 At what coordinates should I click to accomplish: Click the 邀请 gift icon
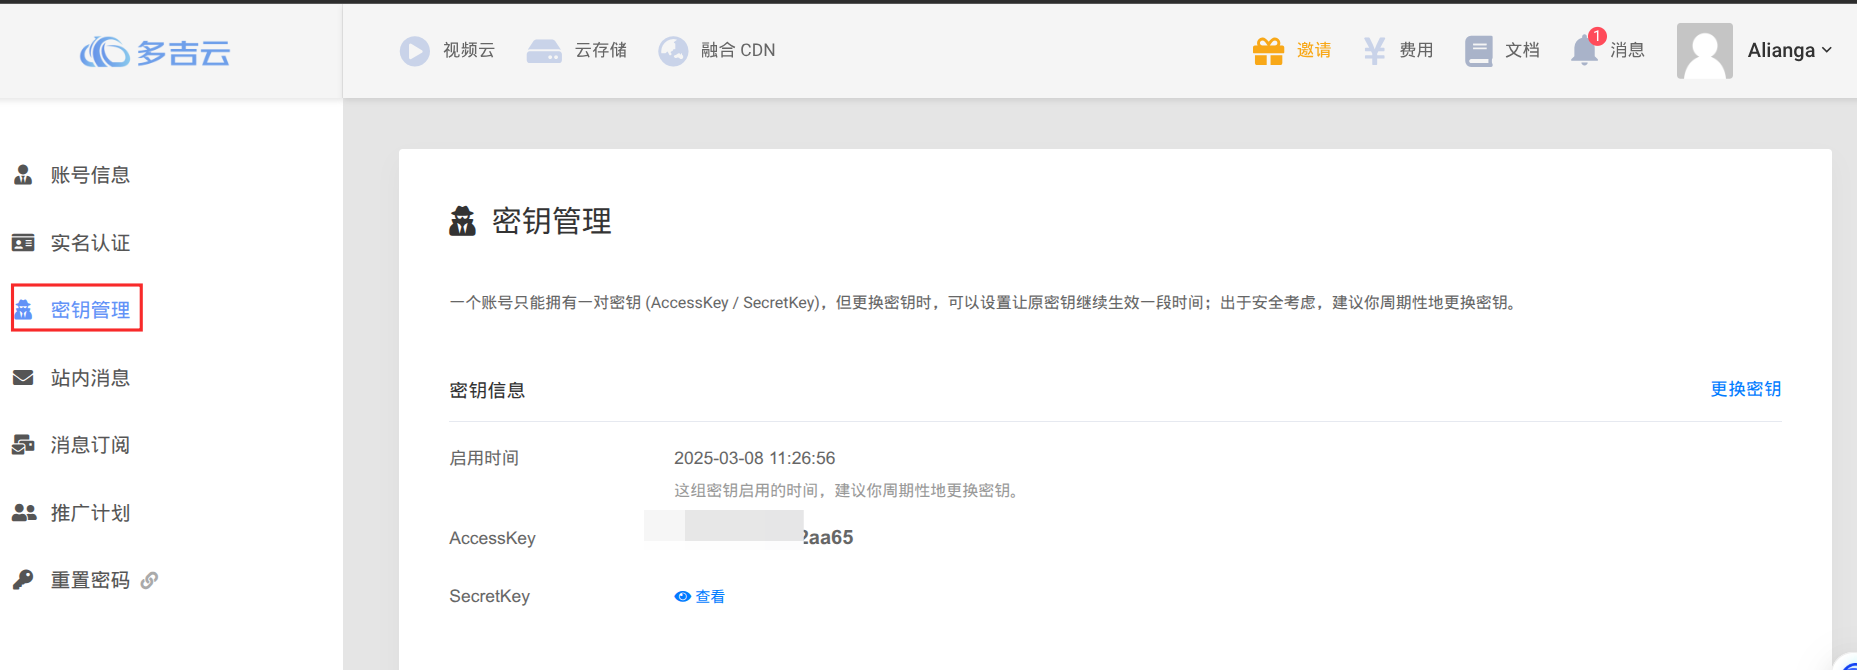coord(1268,51)
